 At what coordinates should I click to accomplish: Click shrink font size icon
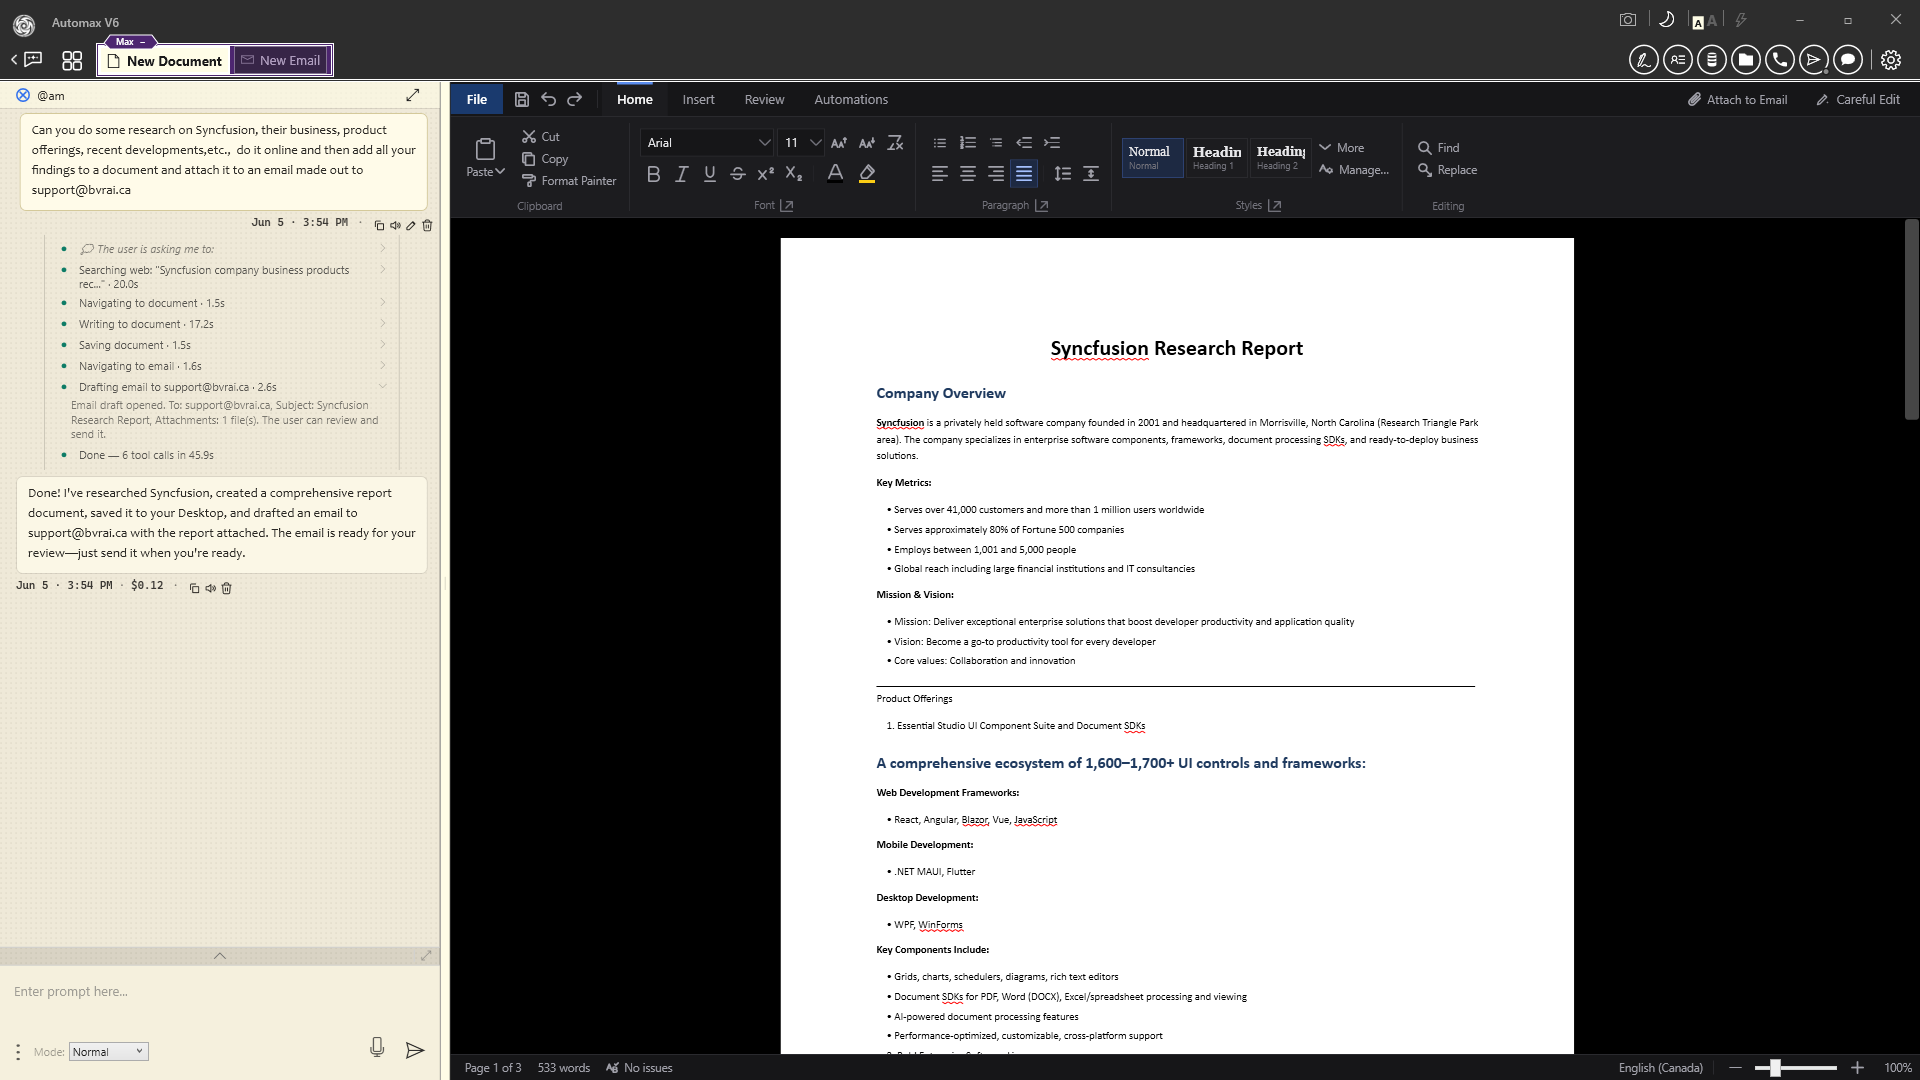tap(867, 143)
